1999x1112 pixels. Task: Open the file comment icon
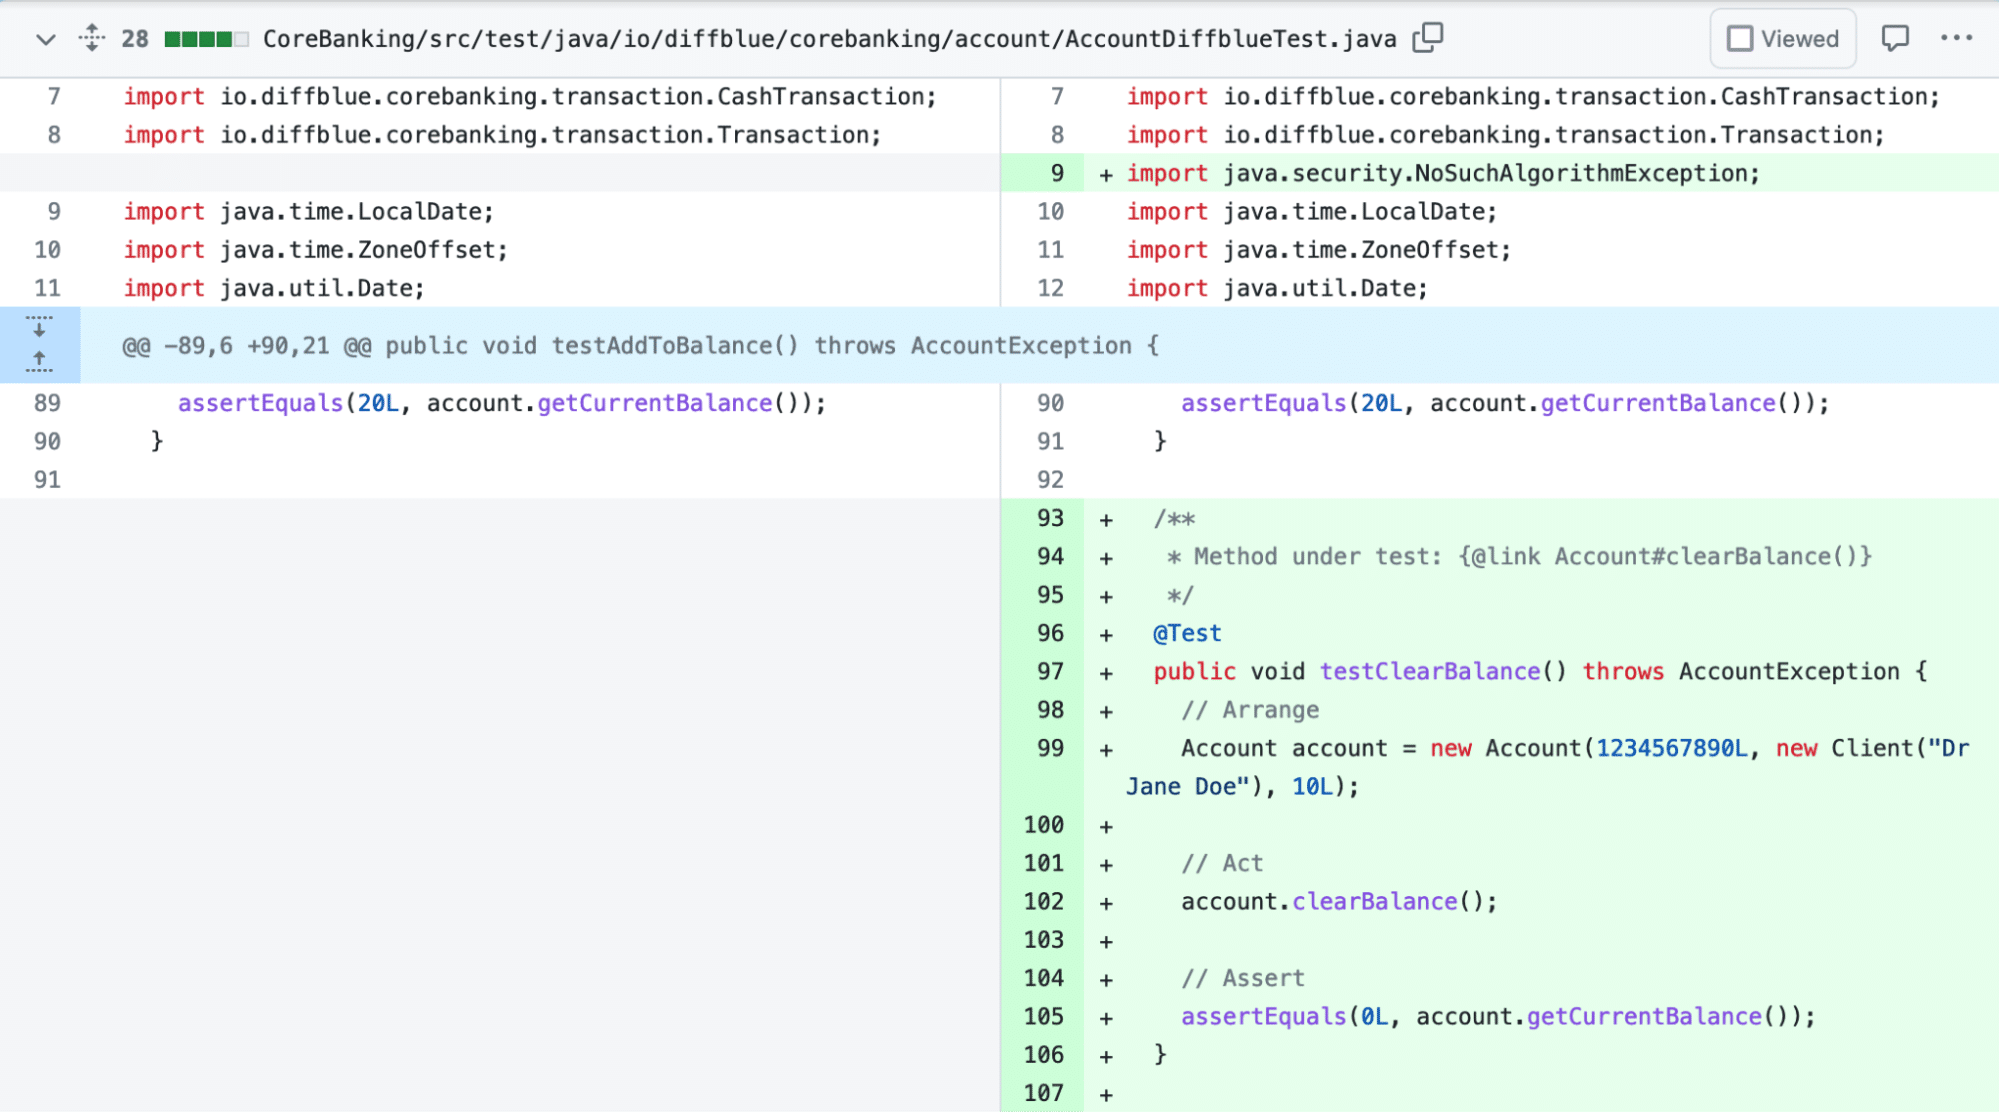[x=1895, y=38]
